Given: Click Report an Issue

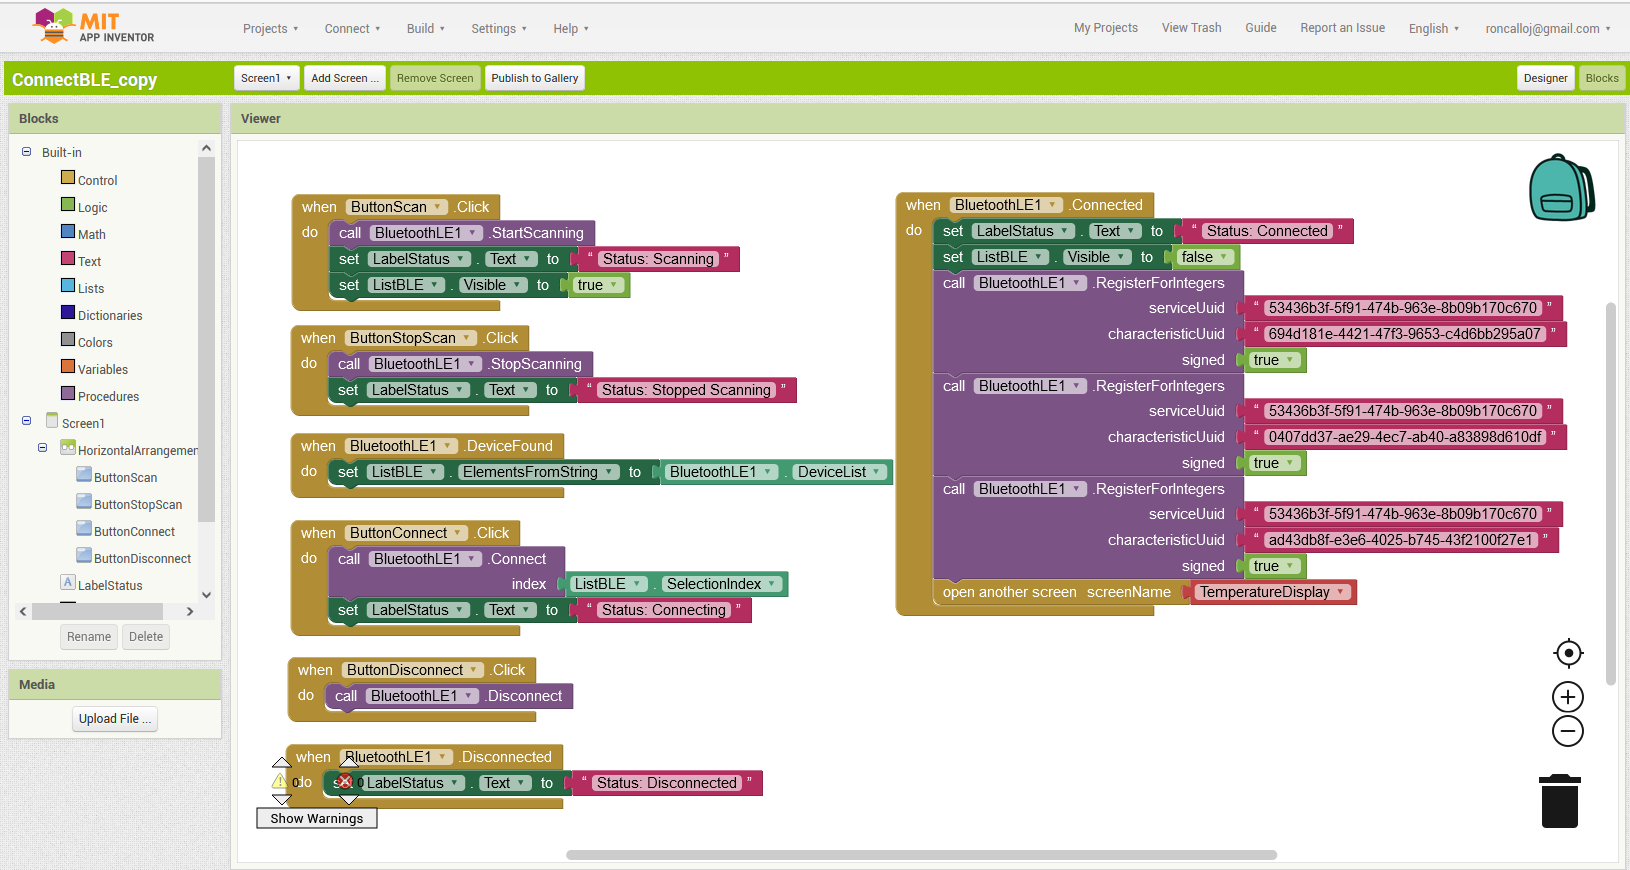Looking at the screenshot, I should tap(1343, 28).
